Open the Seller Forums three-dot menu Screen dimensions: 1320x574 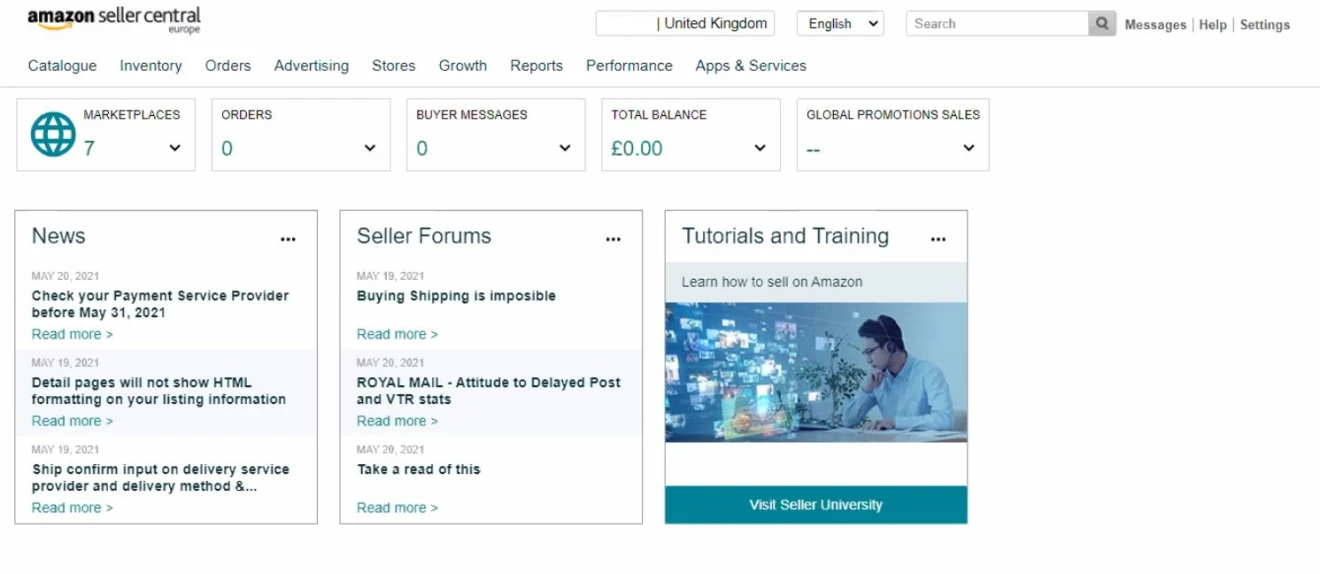point(613,239)
